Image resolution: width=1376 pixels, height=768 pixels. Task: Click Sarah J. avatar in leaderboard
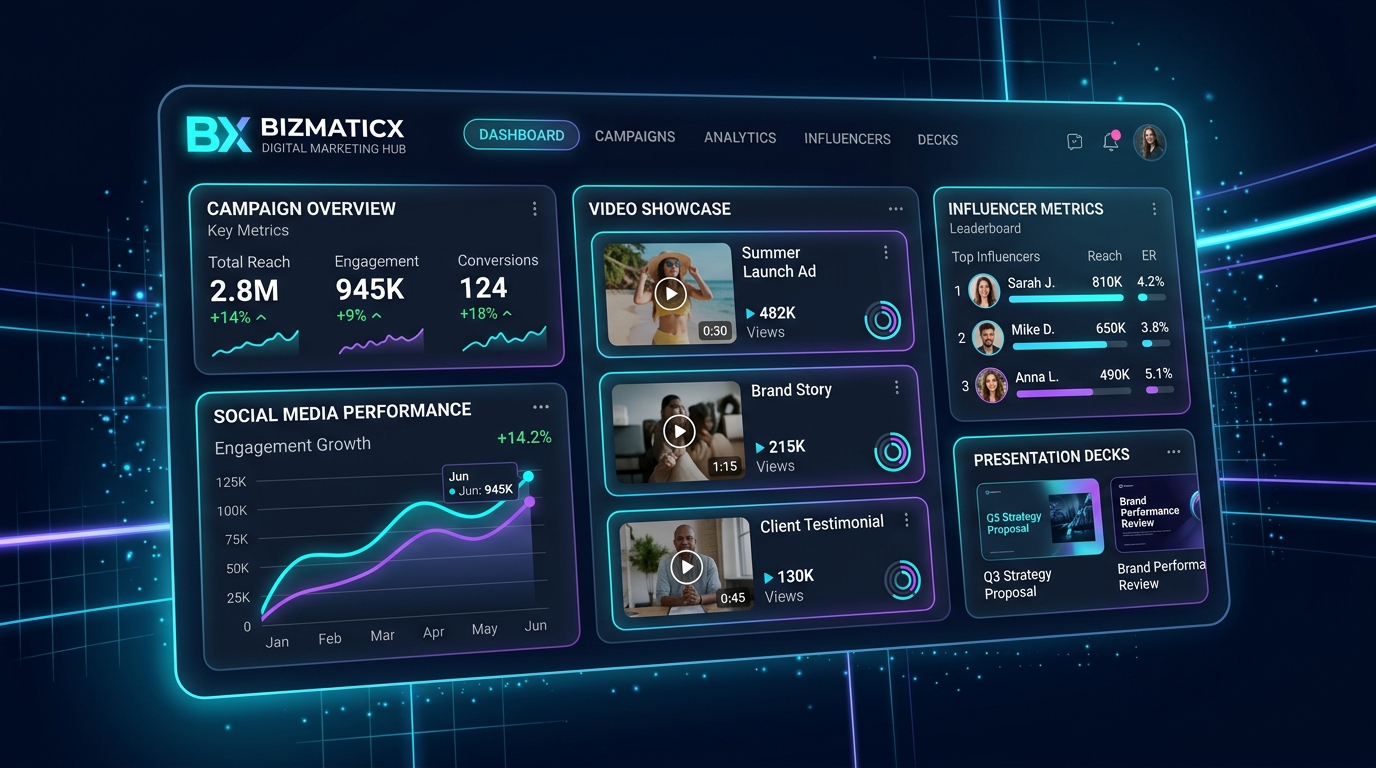pyautogui.click(x=984, y=290)
